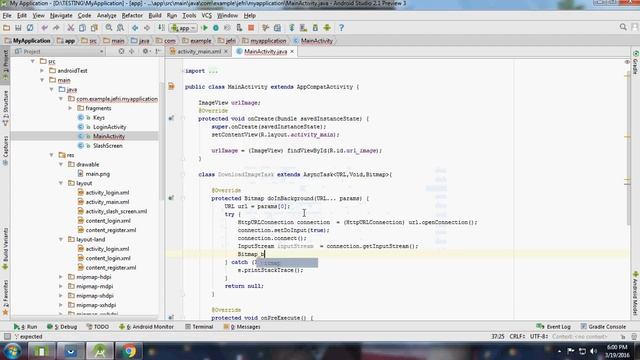Screen dimensions: 640x360
Task: Navigate Forward with the right arrow icon
Action: coord(147,28)
